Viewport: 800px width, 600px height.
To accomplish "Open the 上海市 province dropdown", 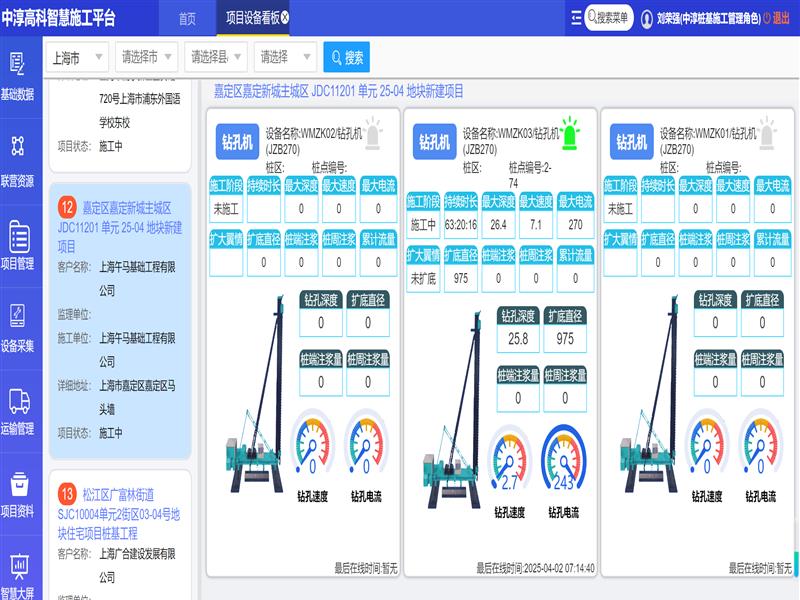I will [x=78, y=57].
